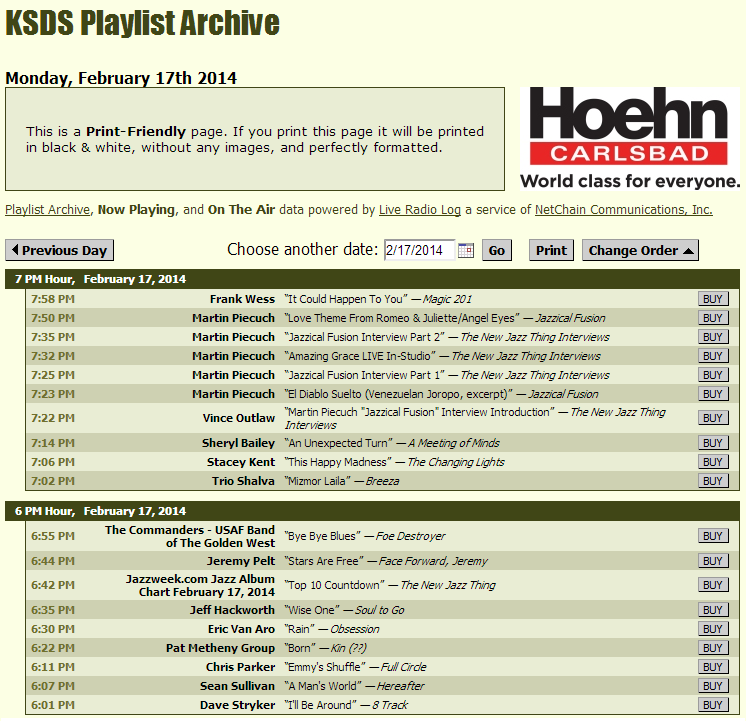Buy Pat Metheny Group "Born"
The width and height of the screenshot is (748, 721).
pyautogui.click(x=713, y=648)
